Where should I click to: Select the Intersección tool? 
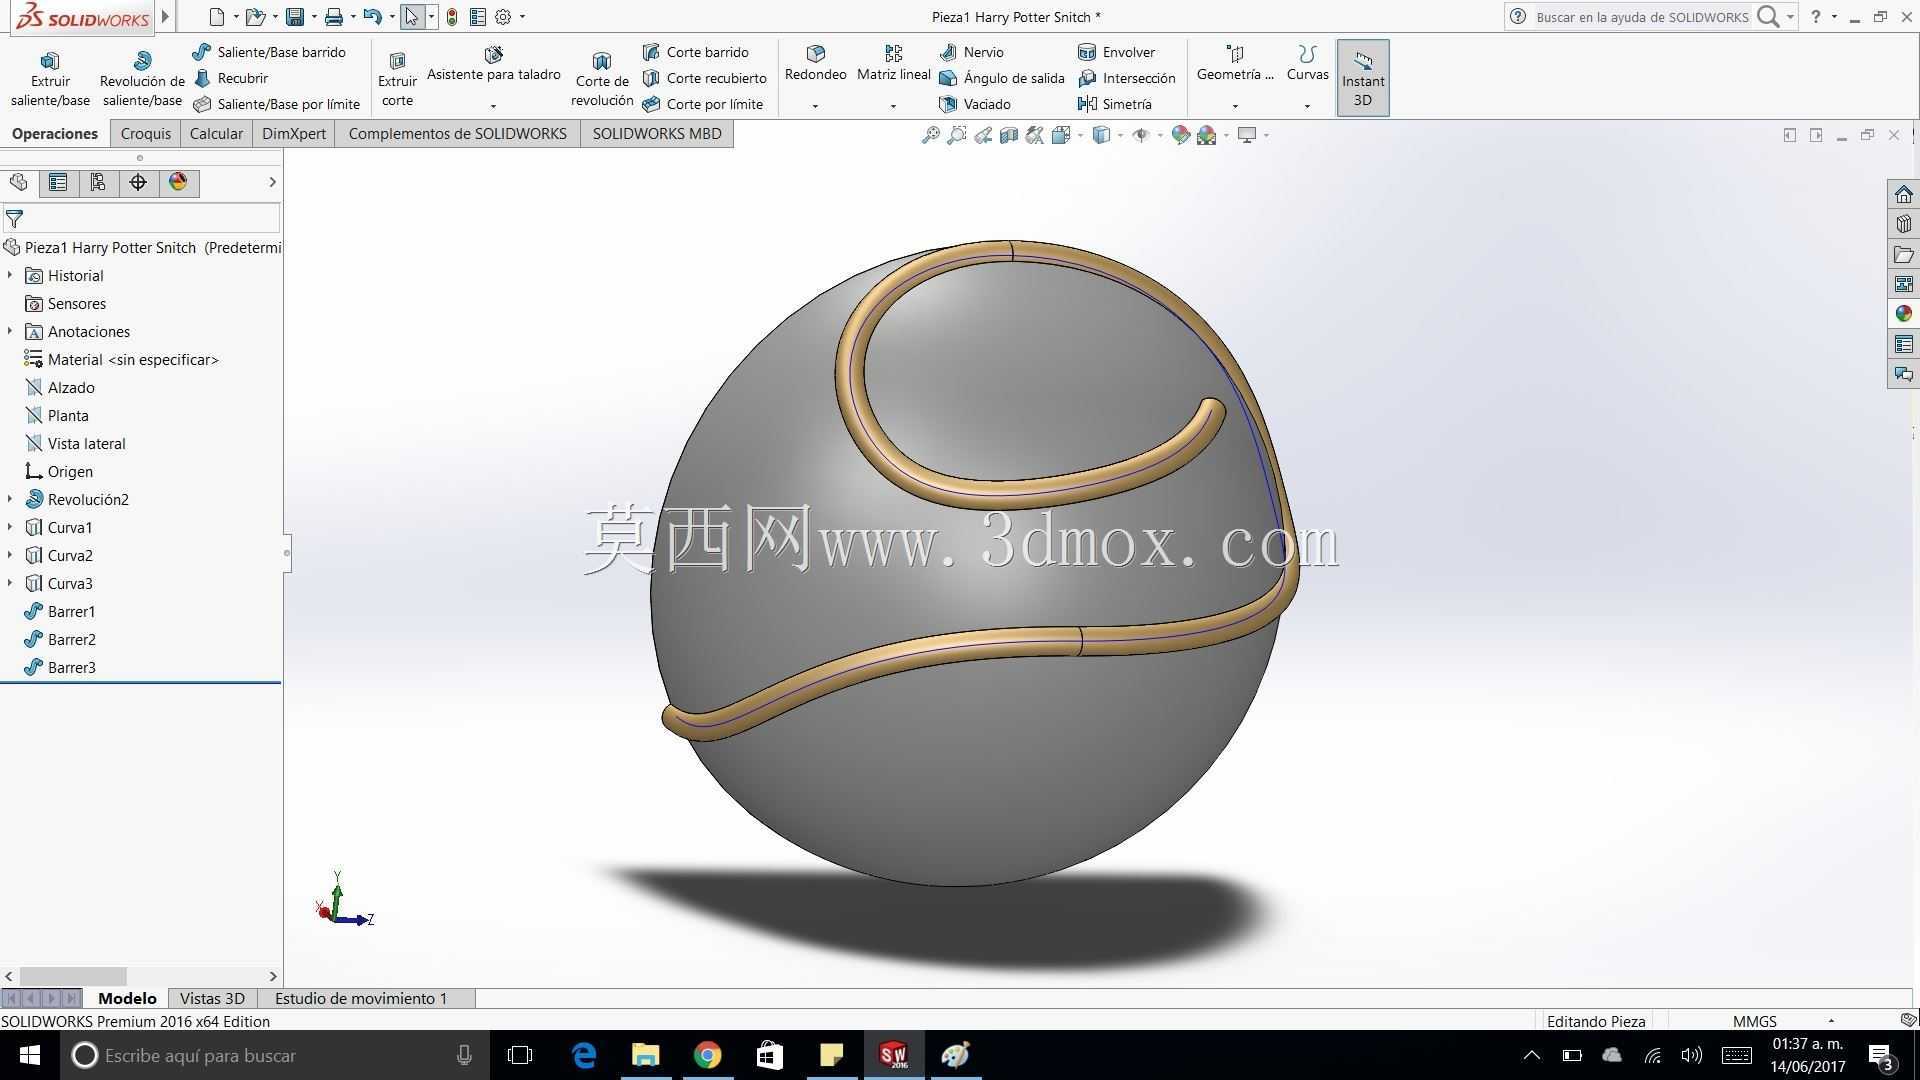1126,78
